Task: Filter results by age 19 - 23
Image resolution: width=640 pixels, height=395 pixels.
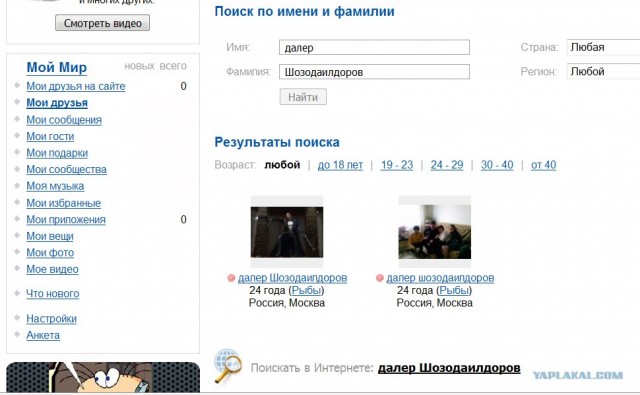Action: pos(397,165)
